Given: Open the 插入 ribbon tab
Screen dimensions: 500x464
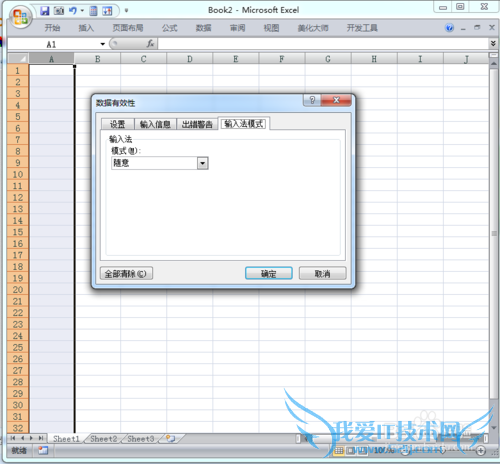Looking at the screenshot, I should click(86, 28).
